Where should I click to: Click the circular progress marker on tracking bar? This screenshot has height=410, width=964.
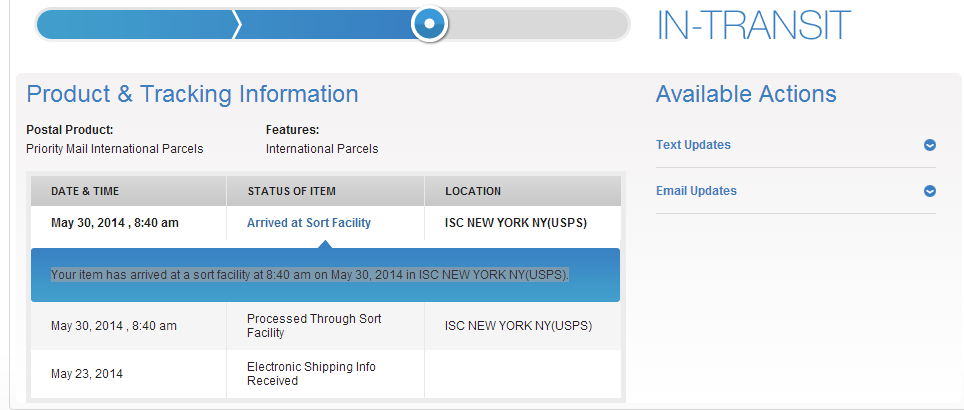[429, 24]
